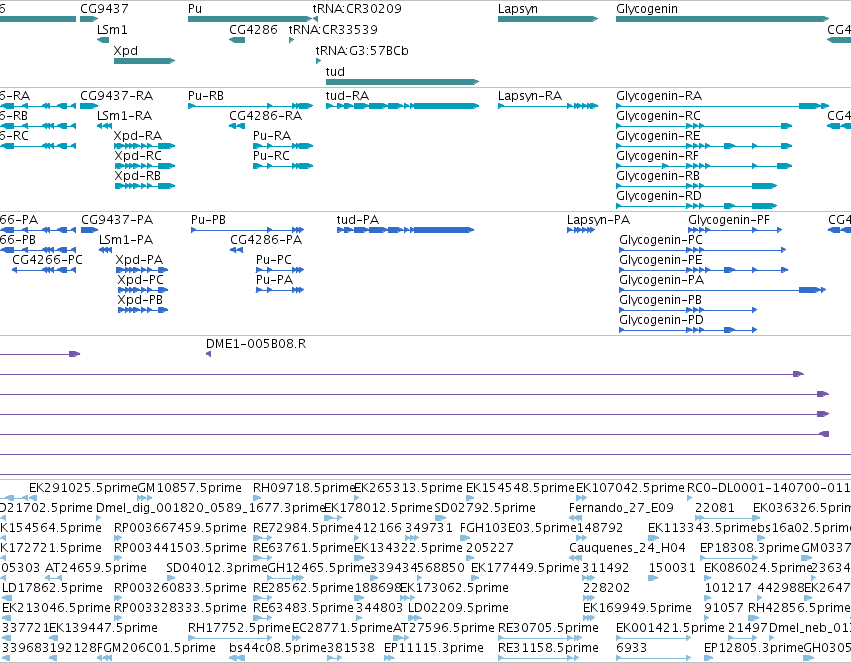This screenshot has height=663, width=851.
Task: Click Xpd-RB transcript label
Action: click(x=137, y=176)
